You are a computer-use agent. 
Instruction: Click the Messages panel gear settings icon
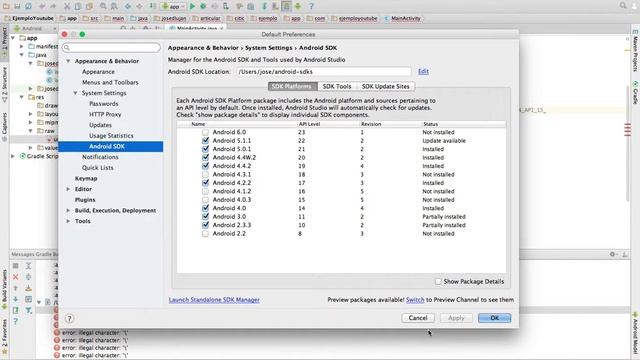pos(612,254)
